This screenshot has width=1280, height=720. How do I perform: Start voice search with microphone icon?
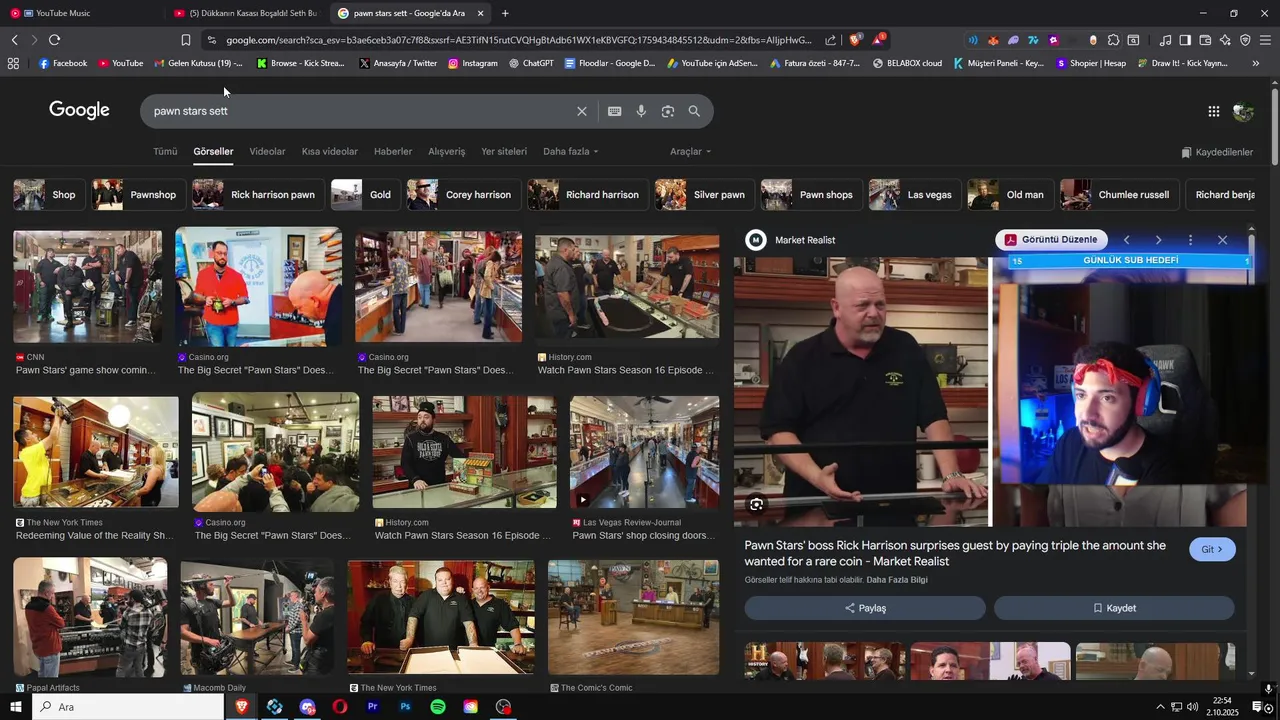click(641, 111)
